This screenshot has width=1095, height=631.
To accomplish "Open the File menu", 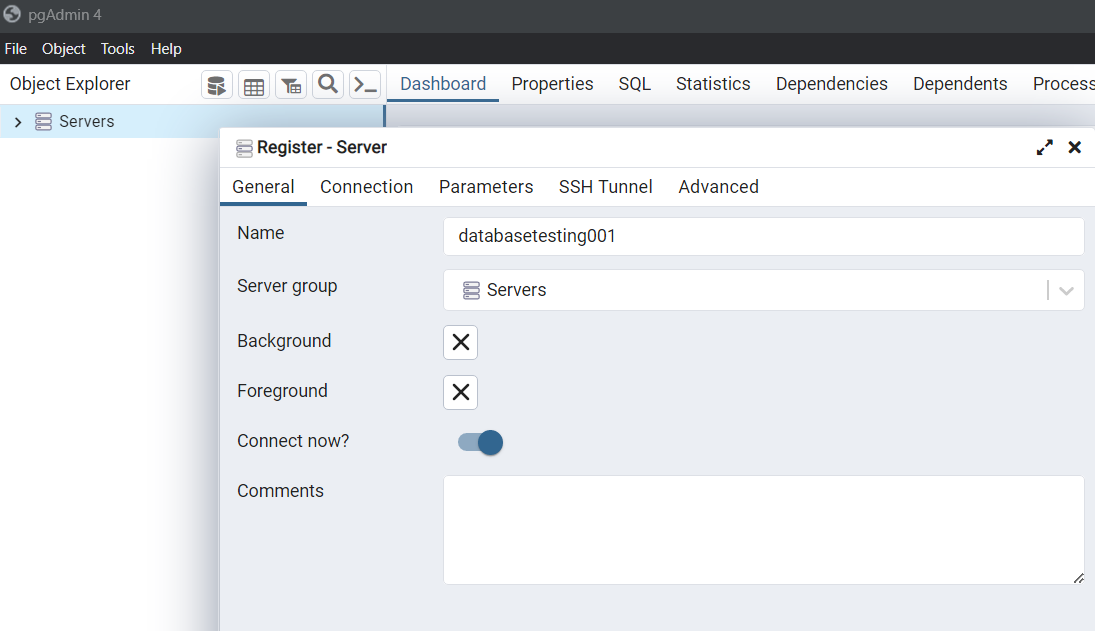I will [x=15, y=49].
